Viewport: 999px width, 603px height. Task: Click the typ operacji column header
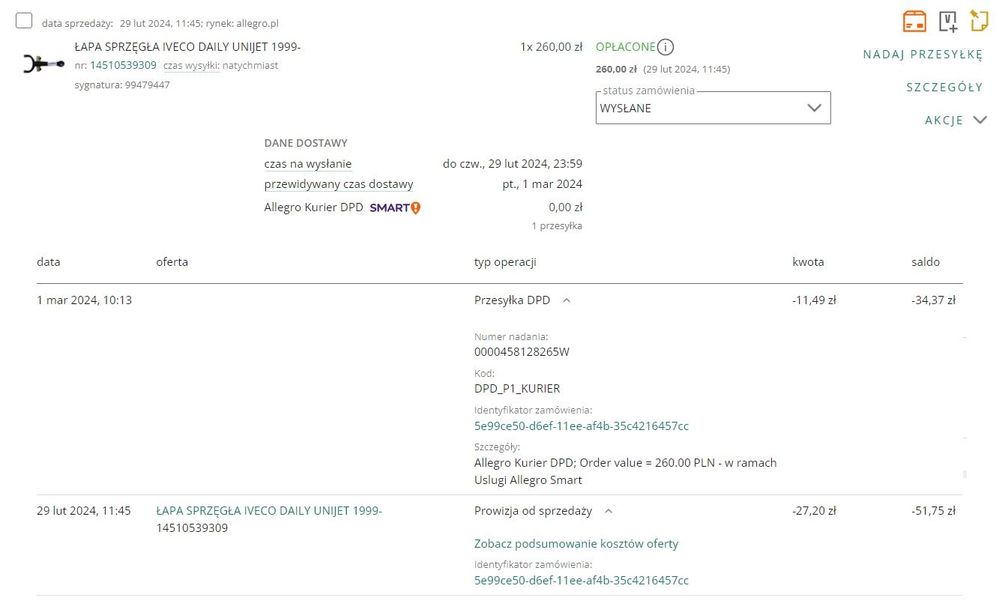[505, 262]
